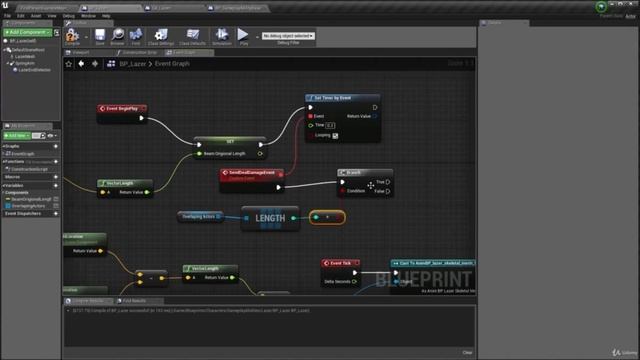Click the Set Timer by Event node header

point(343,98)
